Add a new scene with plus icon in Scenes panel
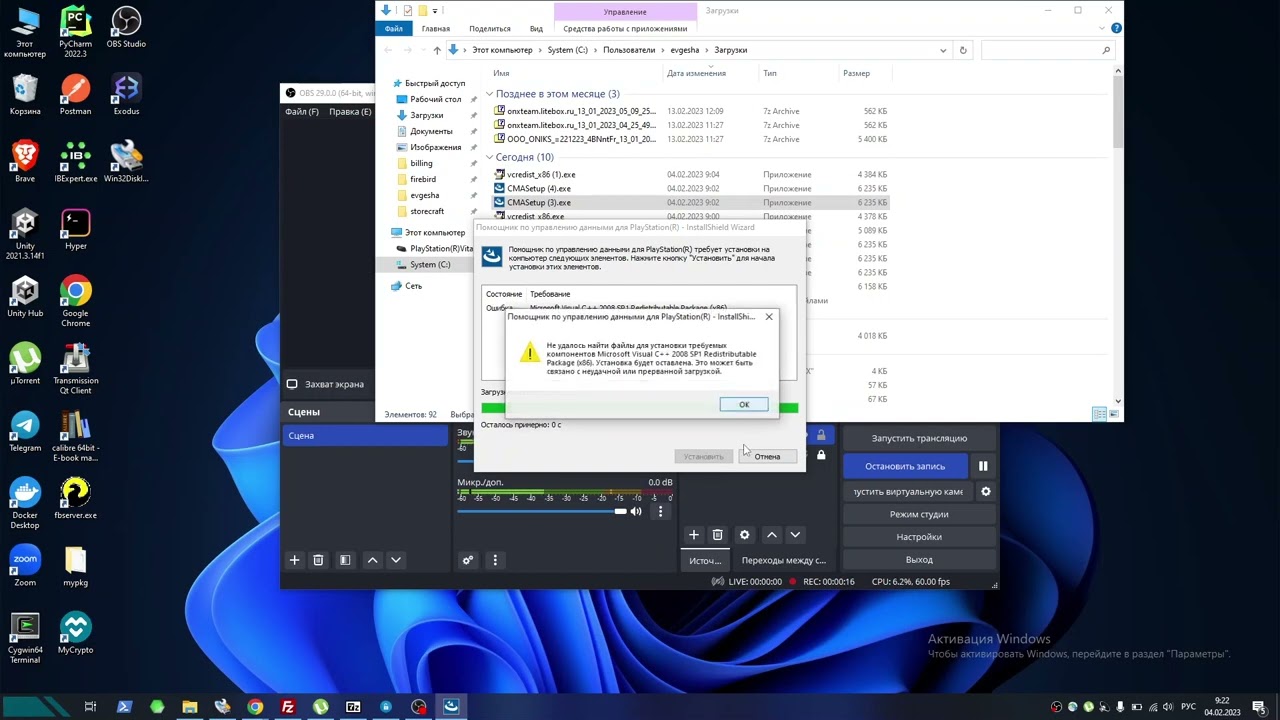Image resolution: width=1280 pixels, height=720 pixels. (x=294, y=560)
